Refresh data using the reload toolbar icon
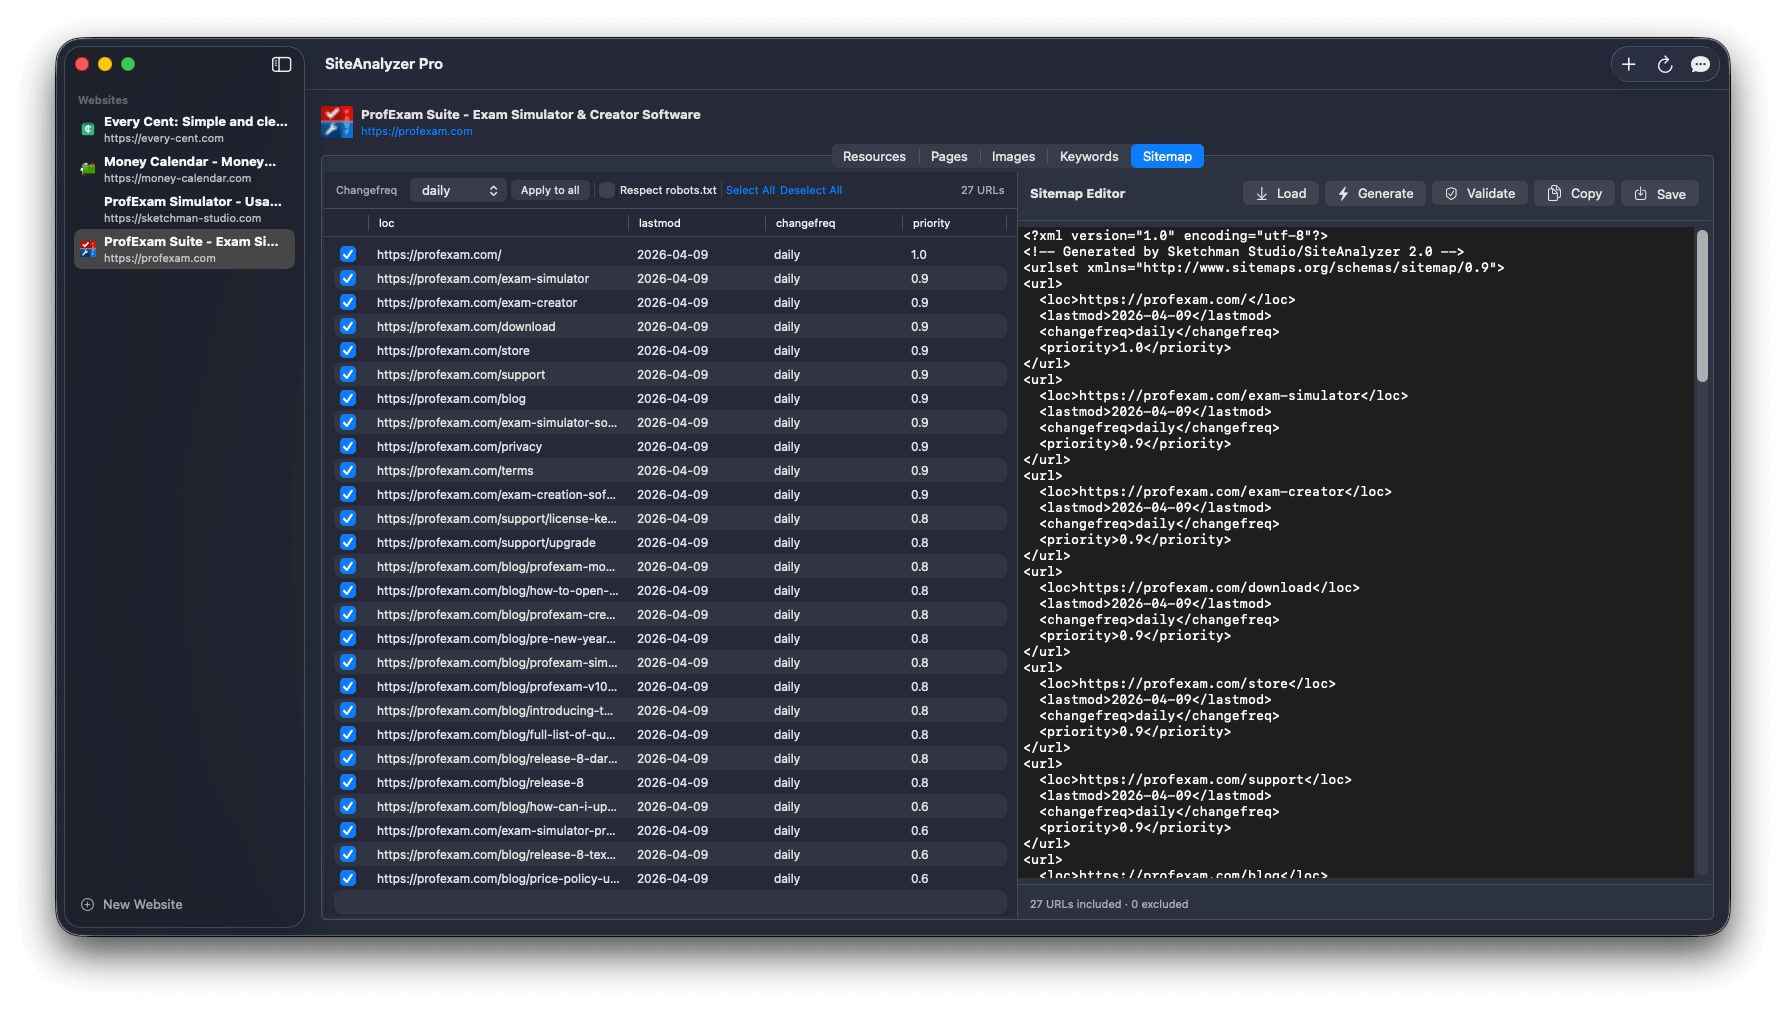This screenshot has width=1786, height=1010. click(x=1664, y=64)
